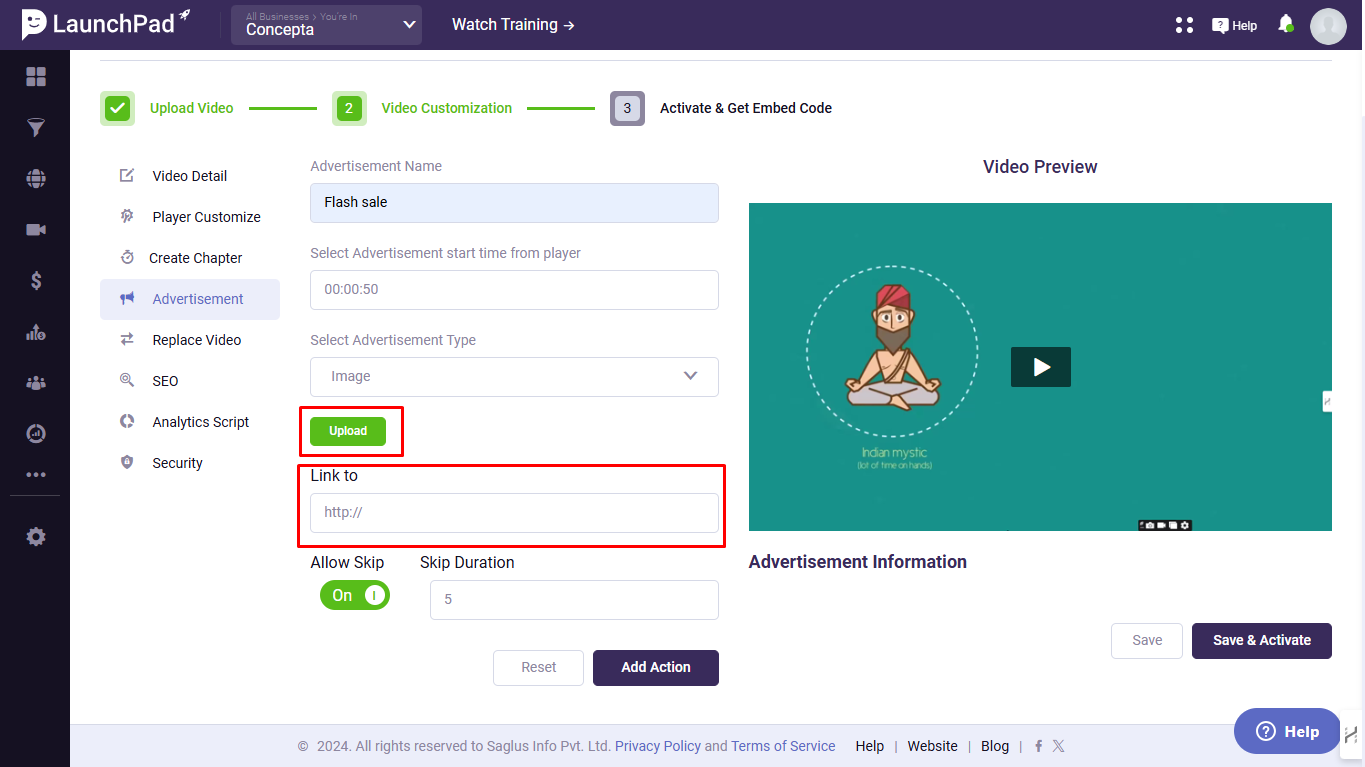1365x767 pixels.
Task: Go to Upload Video step
Action: (x=167, y=108)
